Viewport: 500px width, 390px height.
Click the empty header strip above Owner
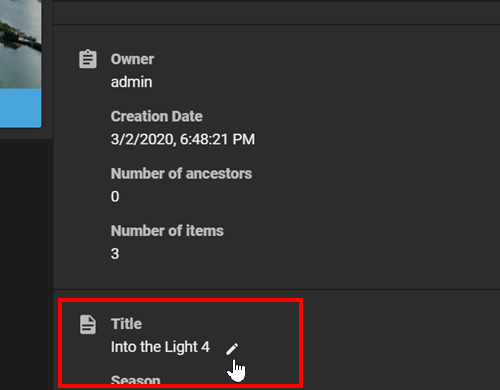[277, 12]
